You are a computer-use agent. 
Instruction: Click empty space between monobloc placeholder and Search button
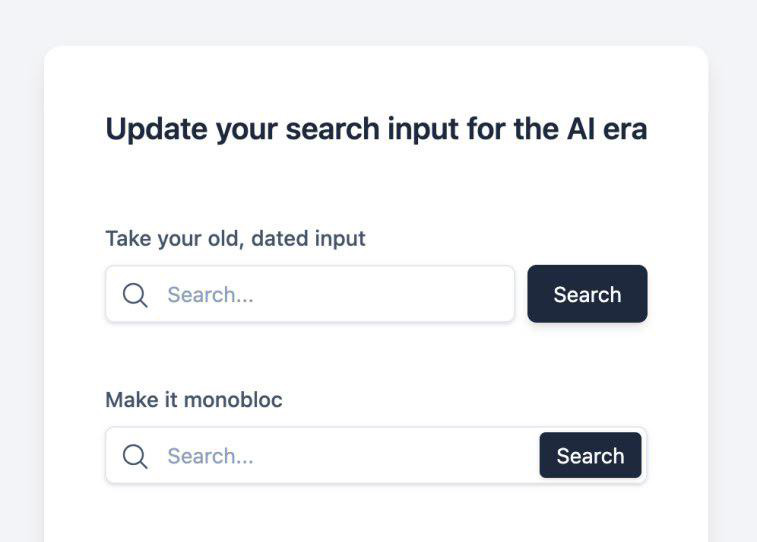(x=400, y=457)
